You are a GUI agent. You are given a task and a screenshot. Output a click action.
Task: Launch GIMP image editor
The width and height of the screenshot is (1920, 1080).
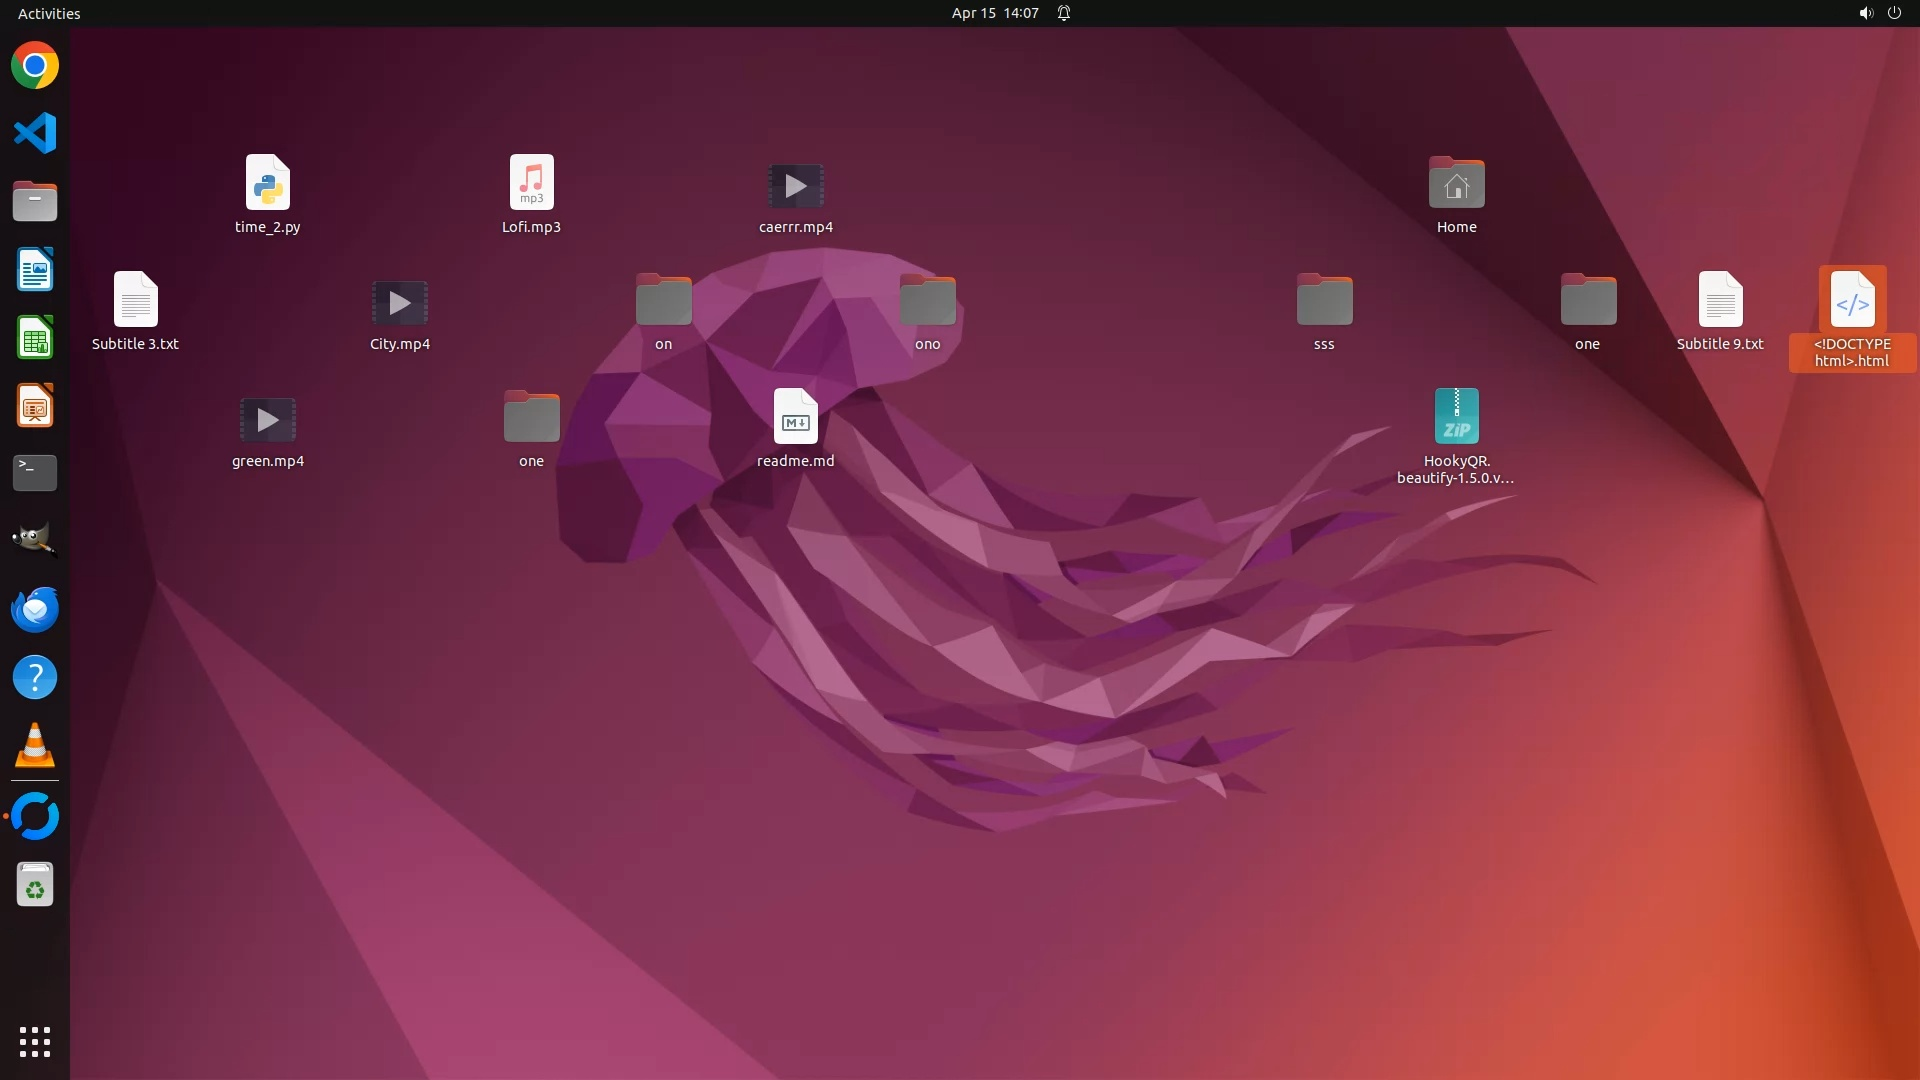pos(35,540)
